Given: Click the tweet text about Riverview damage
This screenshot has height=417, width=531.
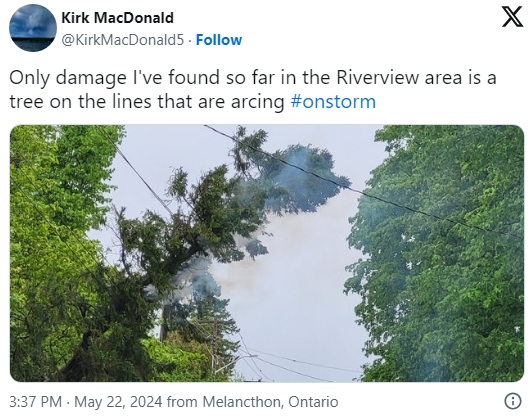Looking at the screenshot, I should coord(253,89).
